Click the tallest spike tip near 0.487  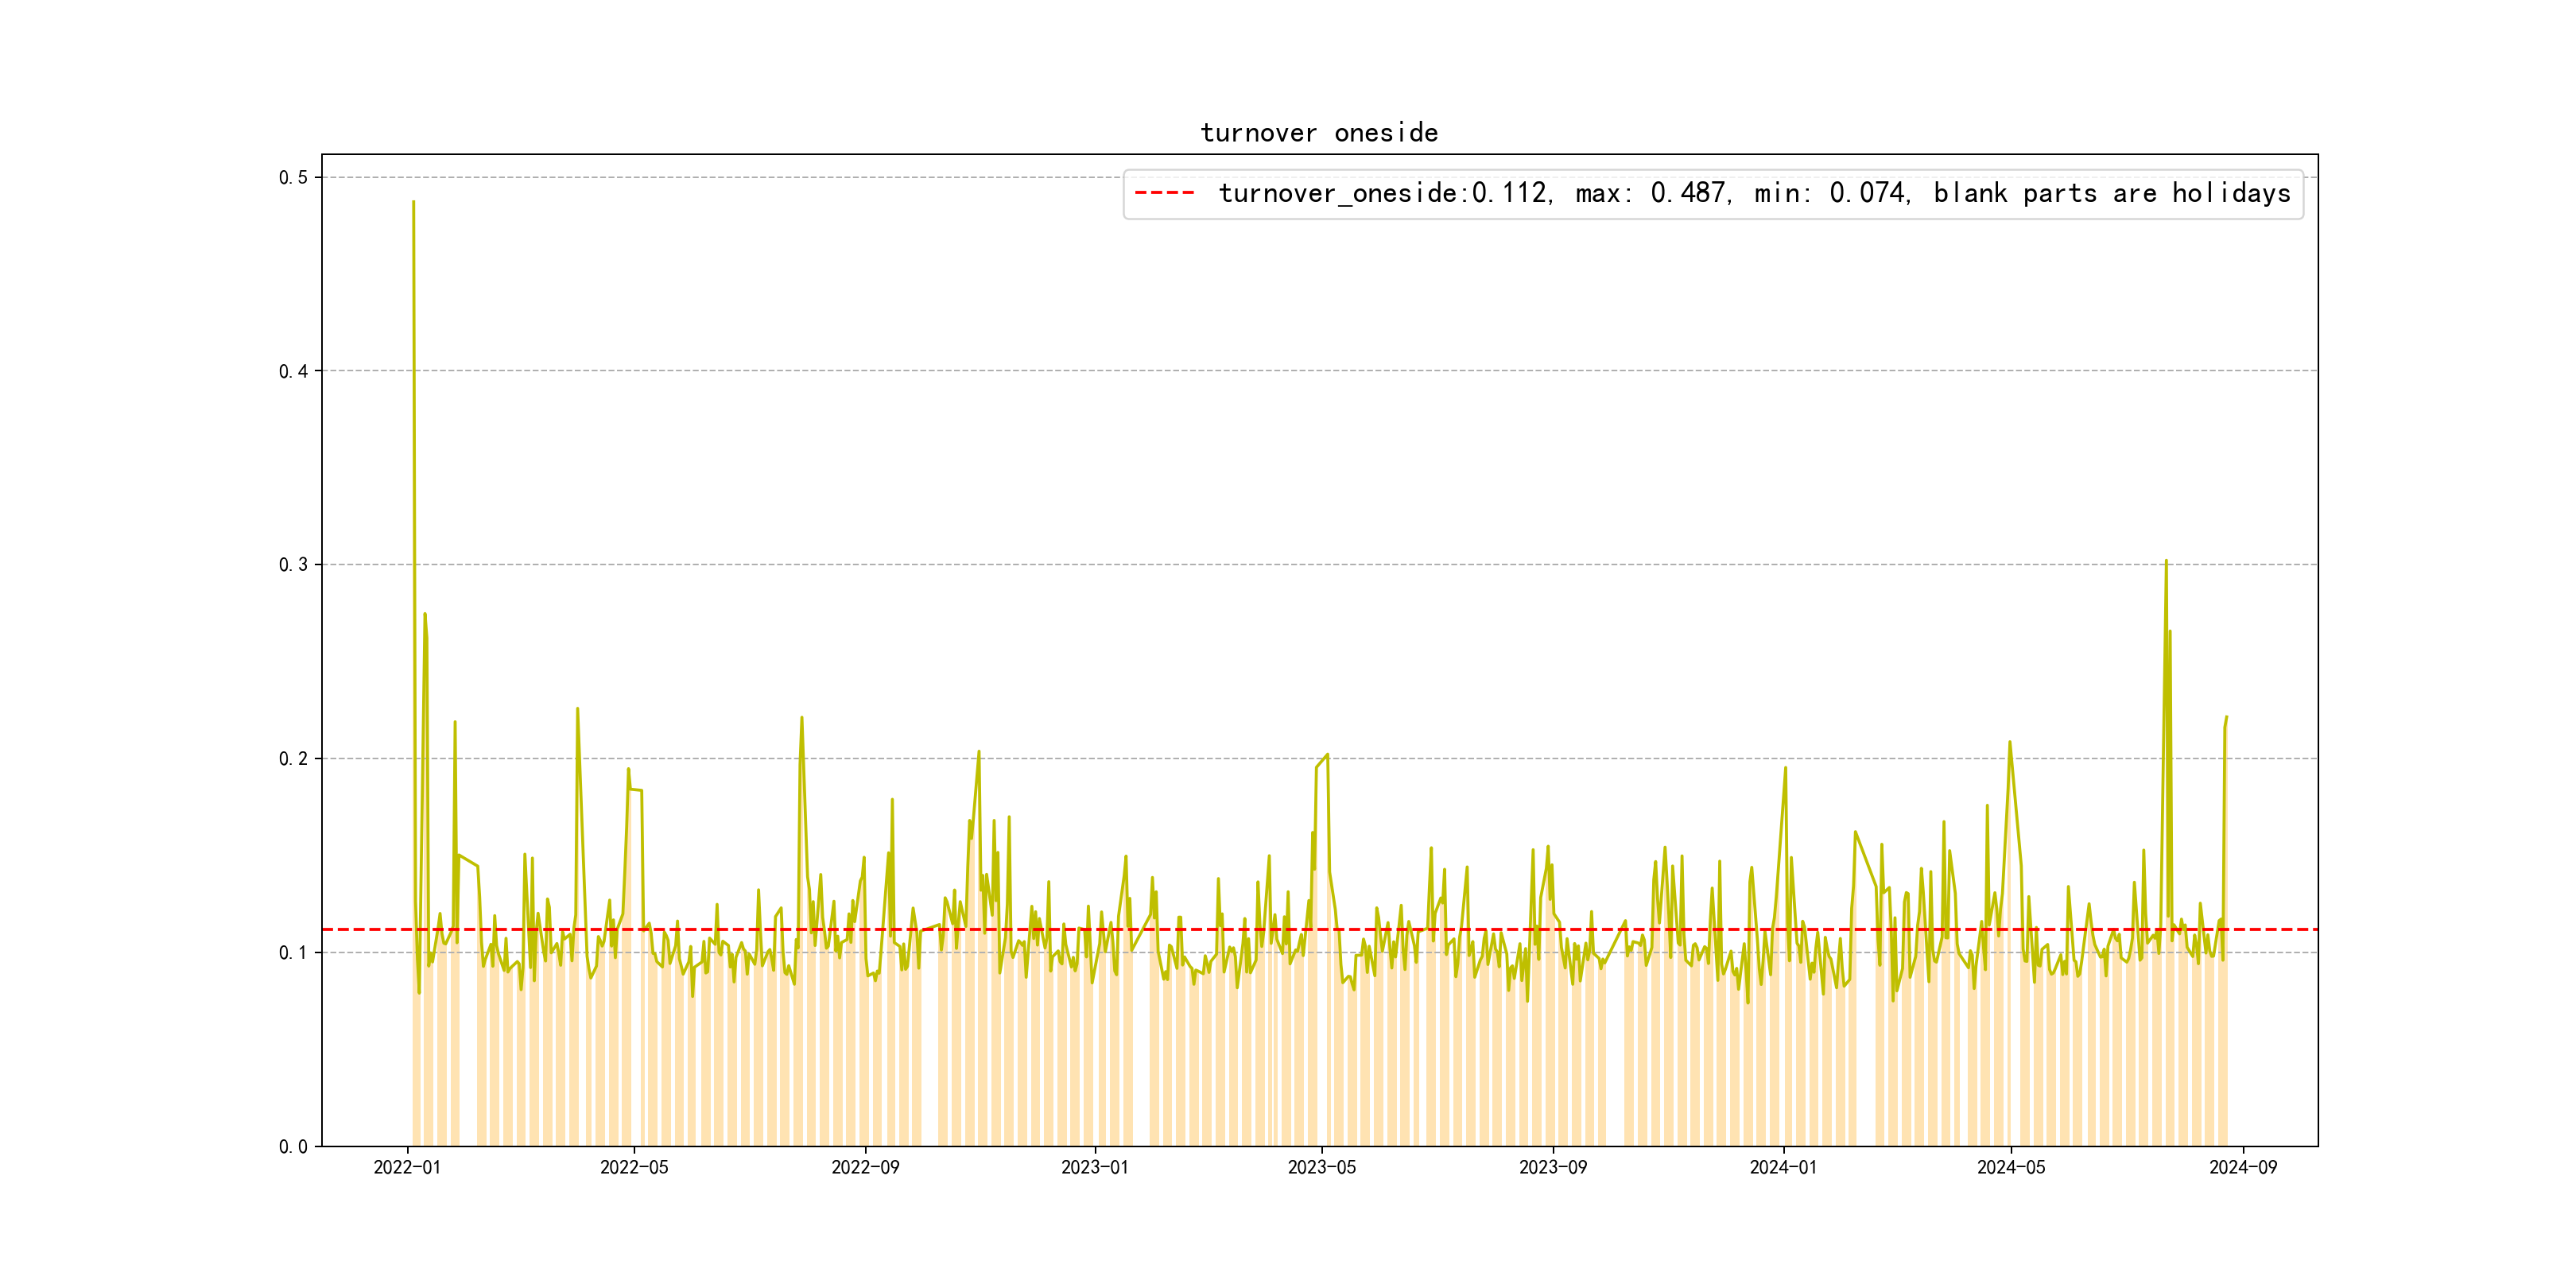(x=413, y=202)
